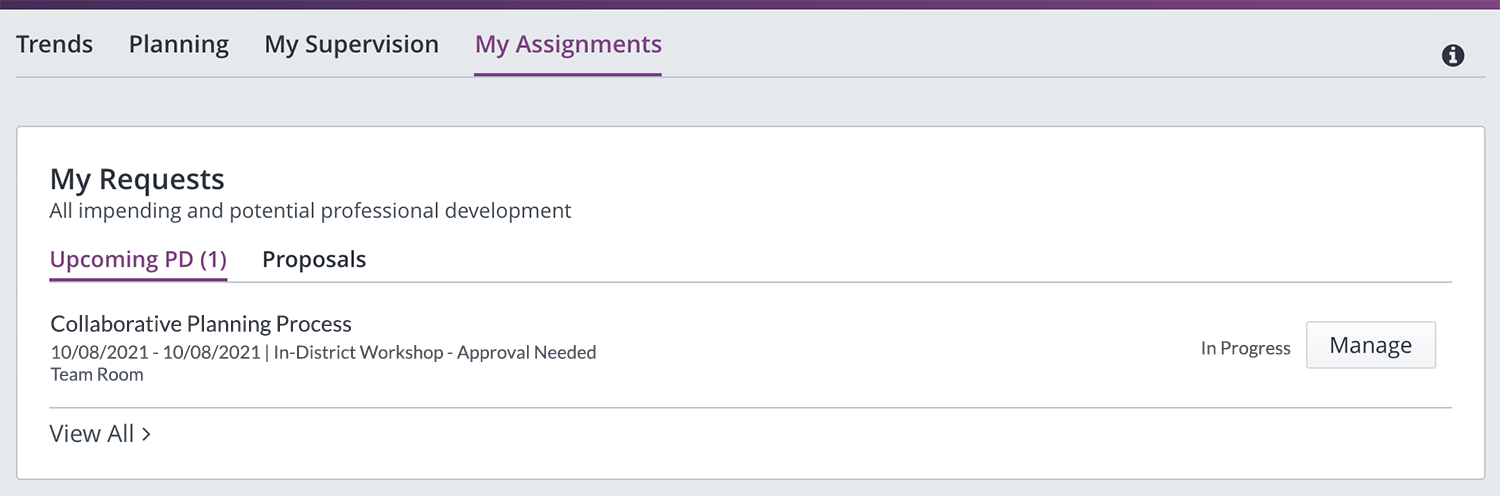1500x496 pixels.
Task: Click the information icon at top right
Action: coord(1453,56)
